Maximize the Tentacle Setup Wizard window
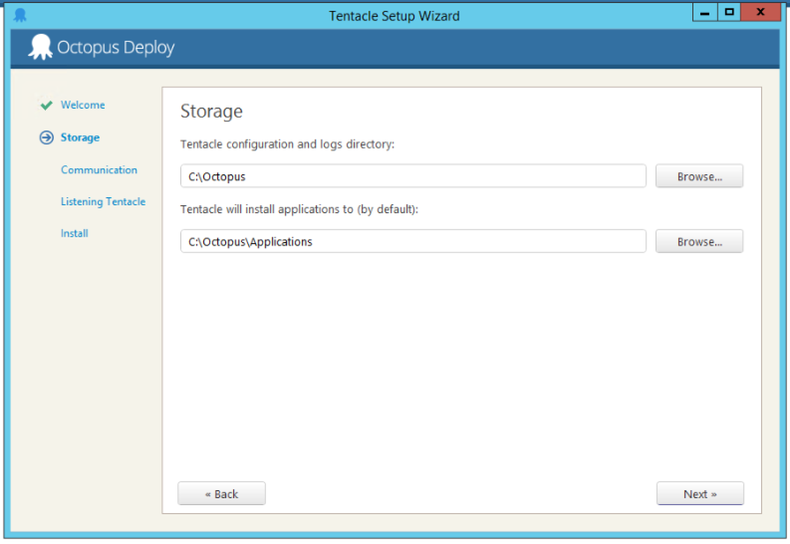Image resolution: width=790 pixels, height=544 pixels. click(729, 12)
